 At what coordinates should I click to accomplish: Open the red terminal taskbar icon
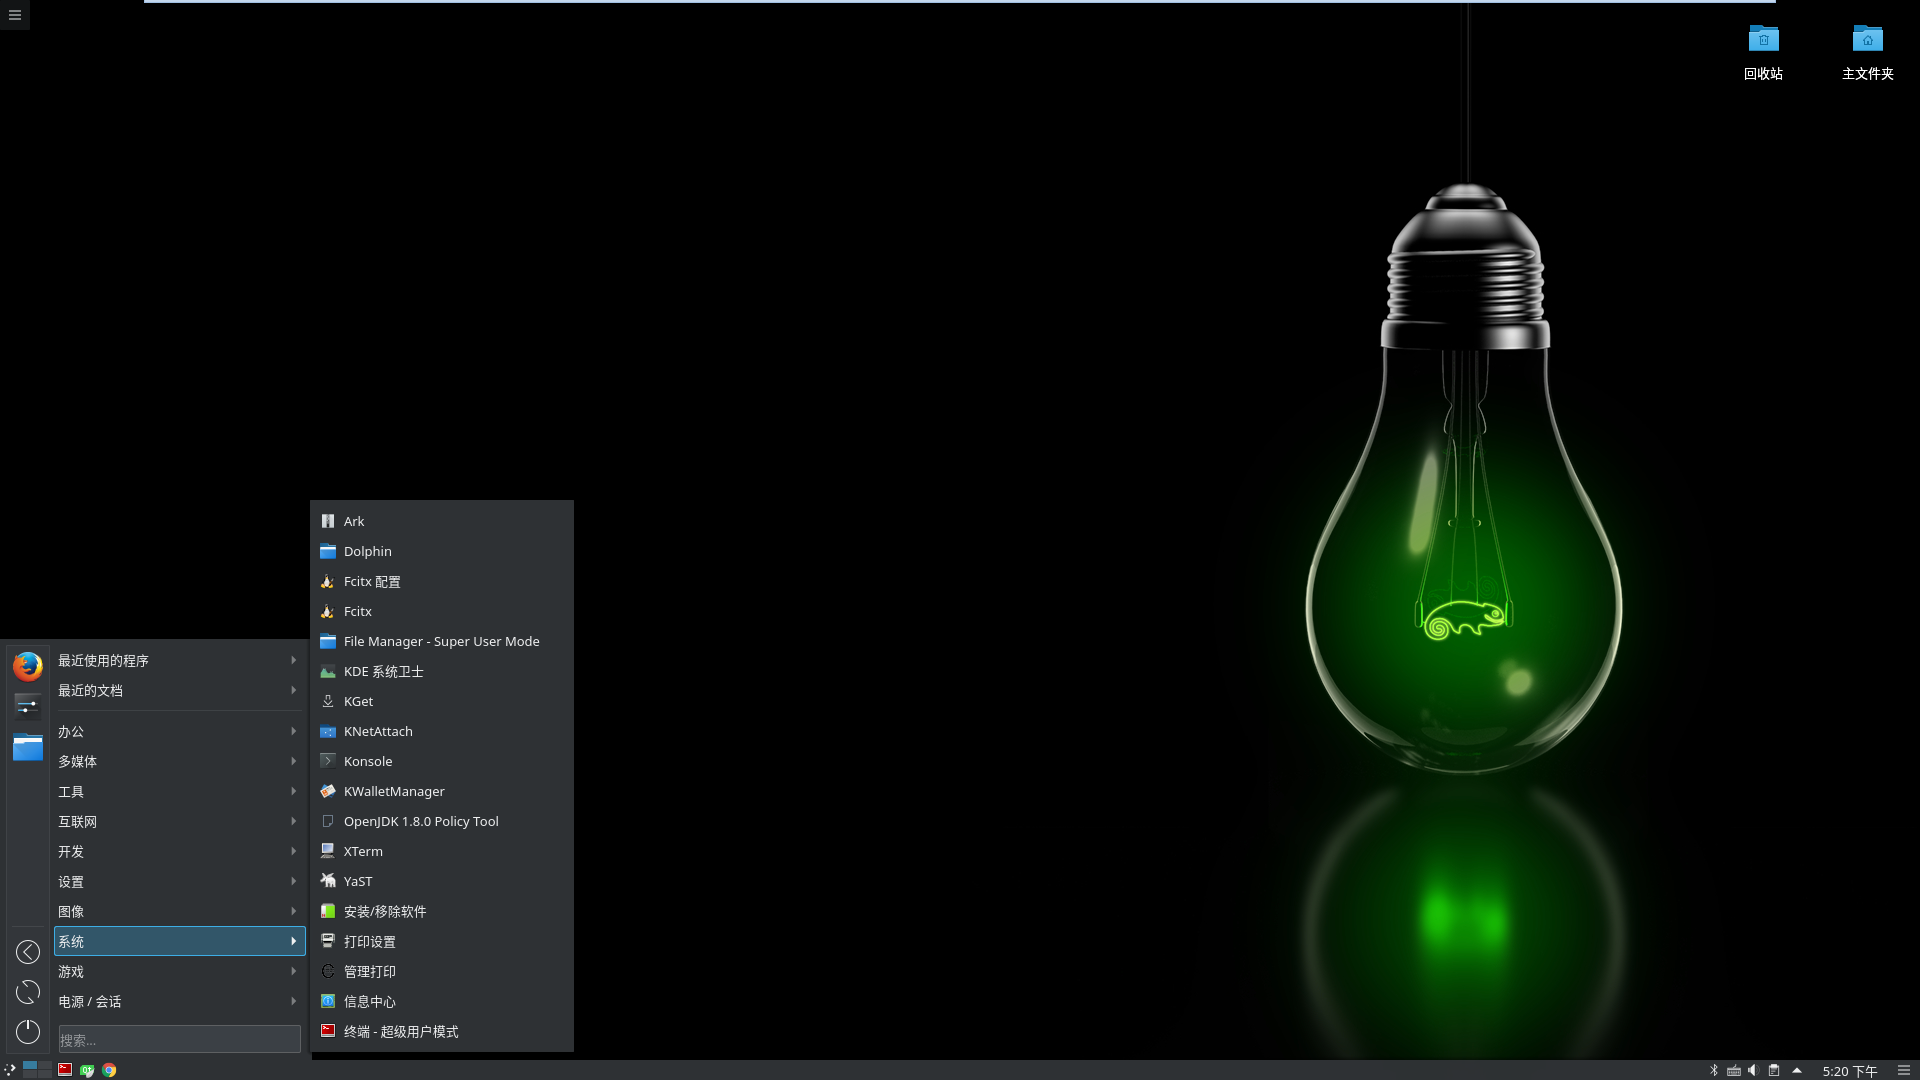pyautogui.click(x=65, y=1070)
